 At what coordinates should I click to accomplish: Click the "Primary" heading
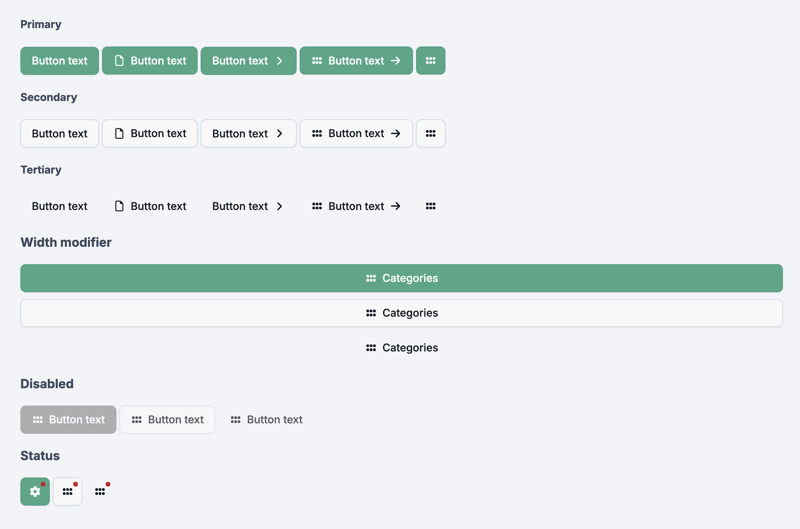click(41, 24)
